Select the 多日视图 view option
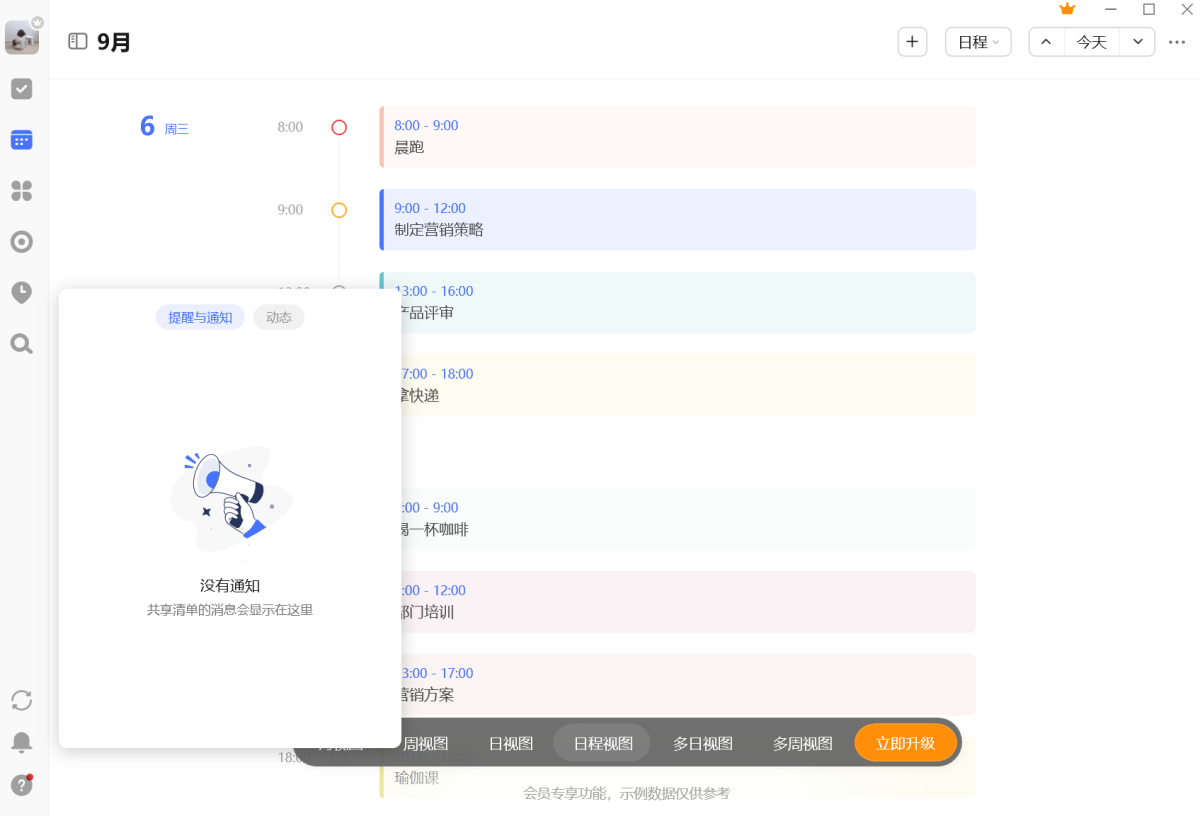Screen dimensions: 1200x816 [703, 743]
